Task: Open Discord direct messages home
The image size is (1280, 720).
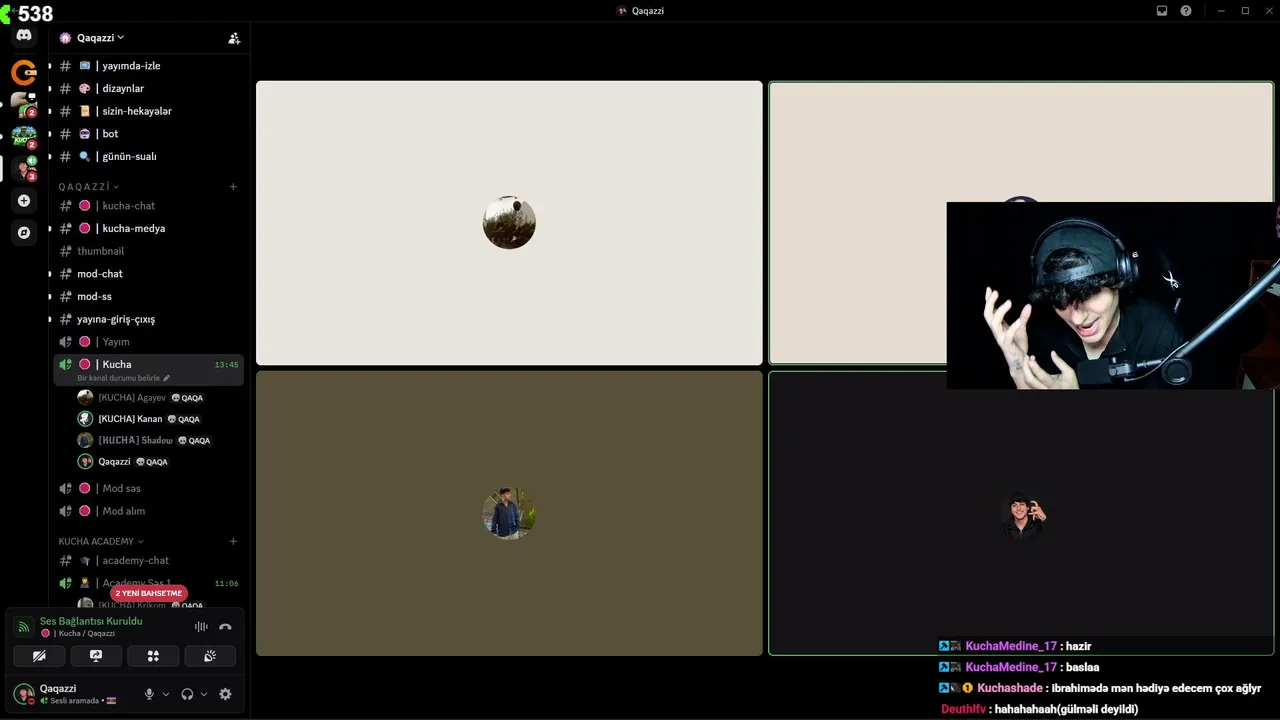Action: [x=24, y=36]
